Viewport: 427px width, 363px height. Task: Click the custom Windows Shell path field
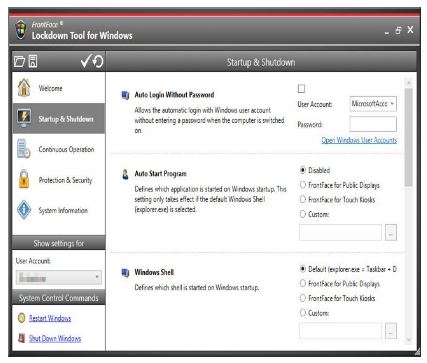(x=340, y=331)
